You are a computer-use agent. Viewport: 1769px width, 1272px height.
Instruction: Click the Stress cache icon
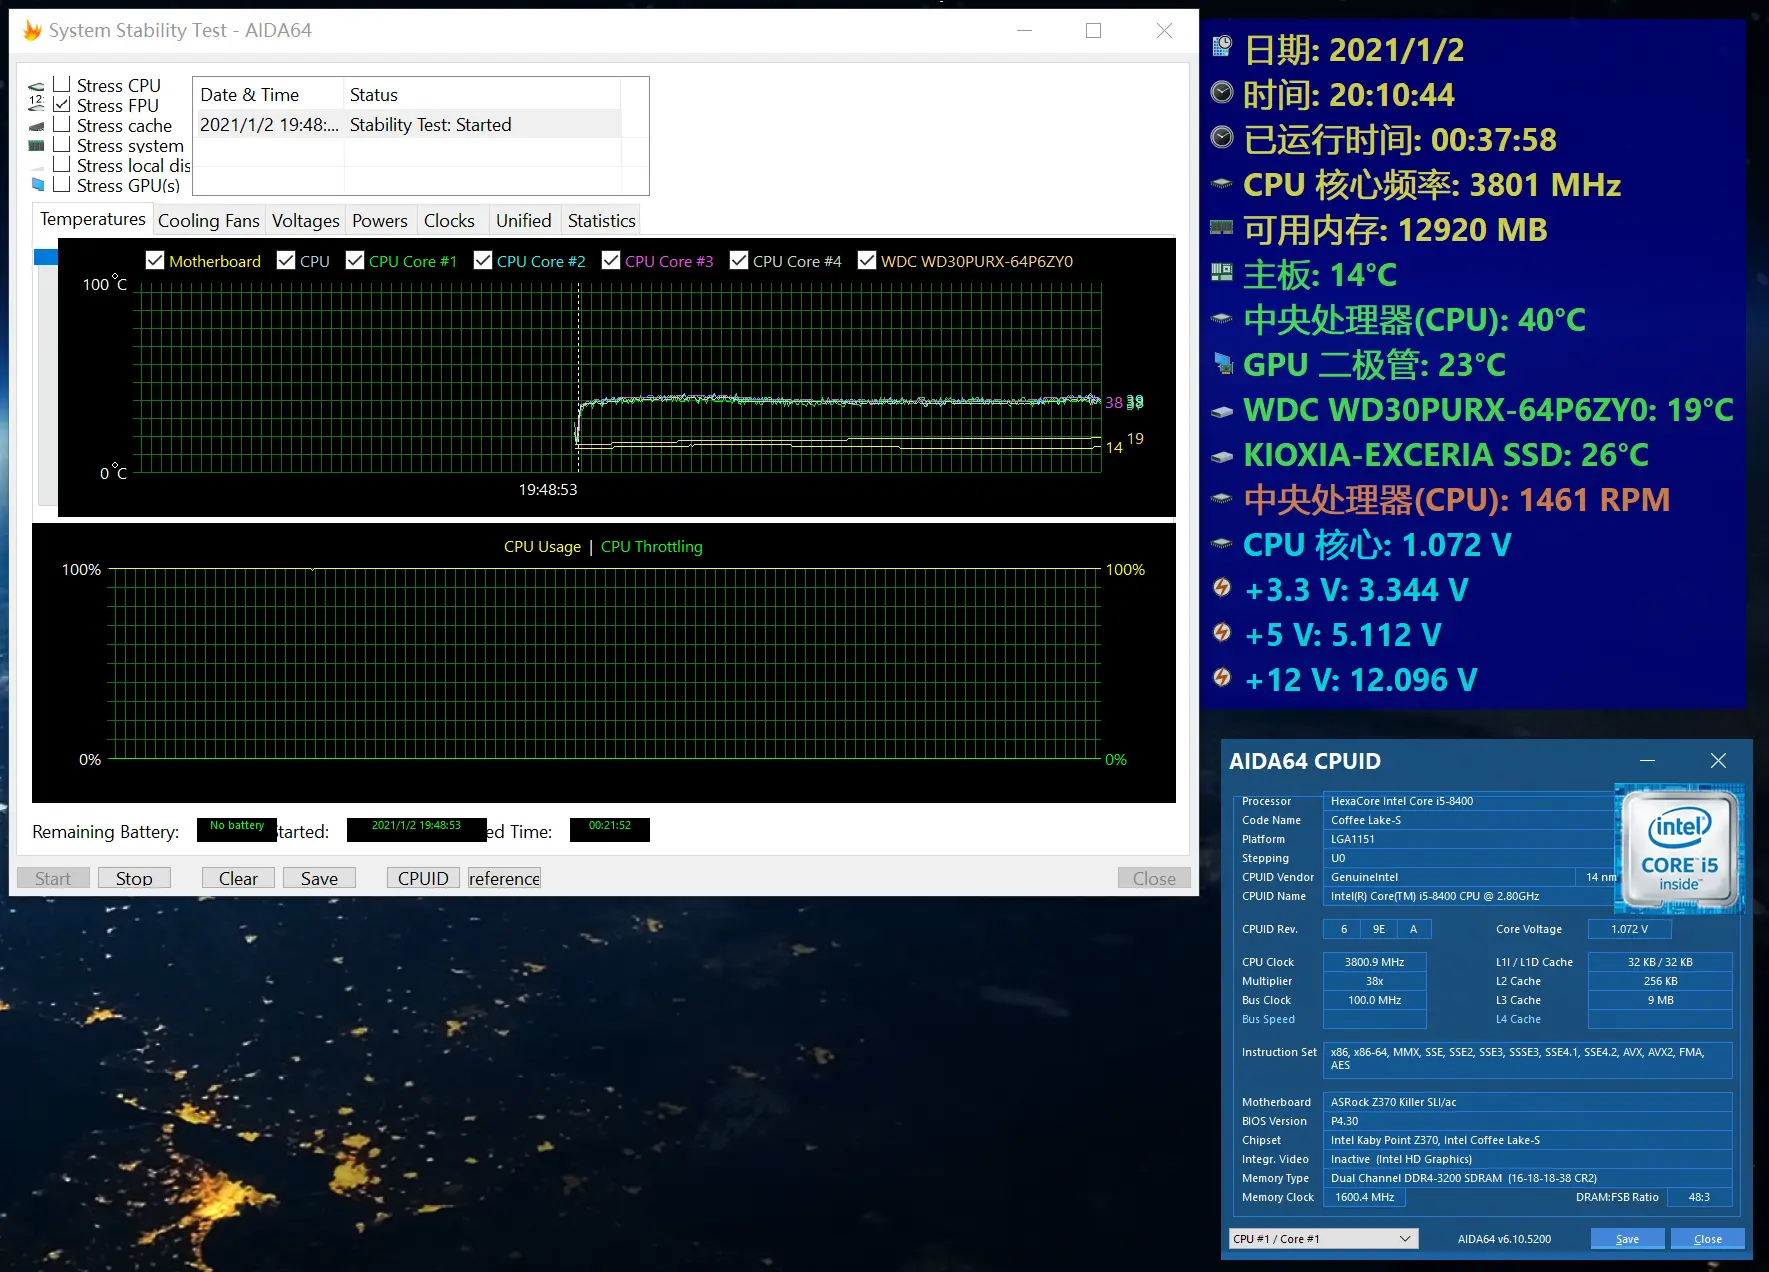coord(36,126)
